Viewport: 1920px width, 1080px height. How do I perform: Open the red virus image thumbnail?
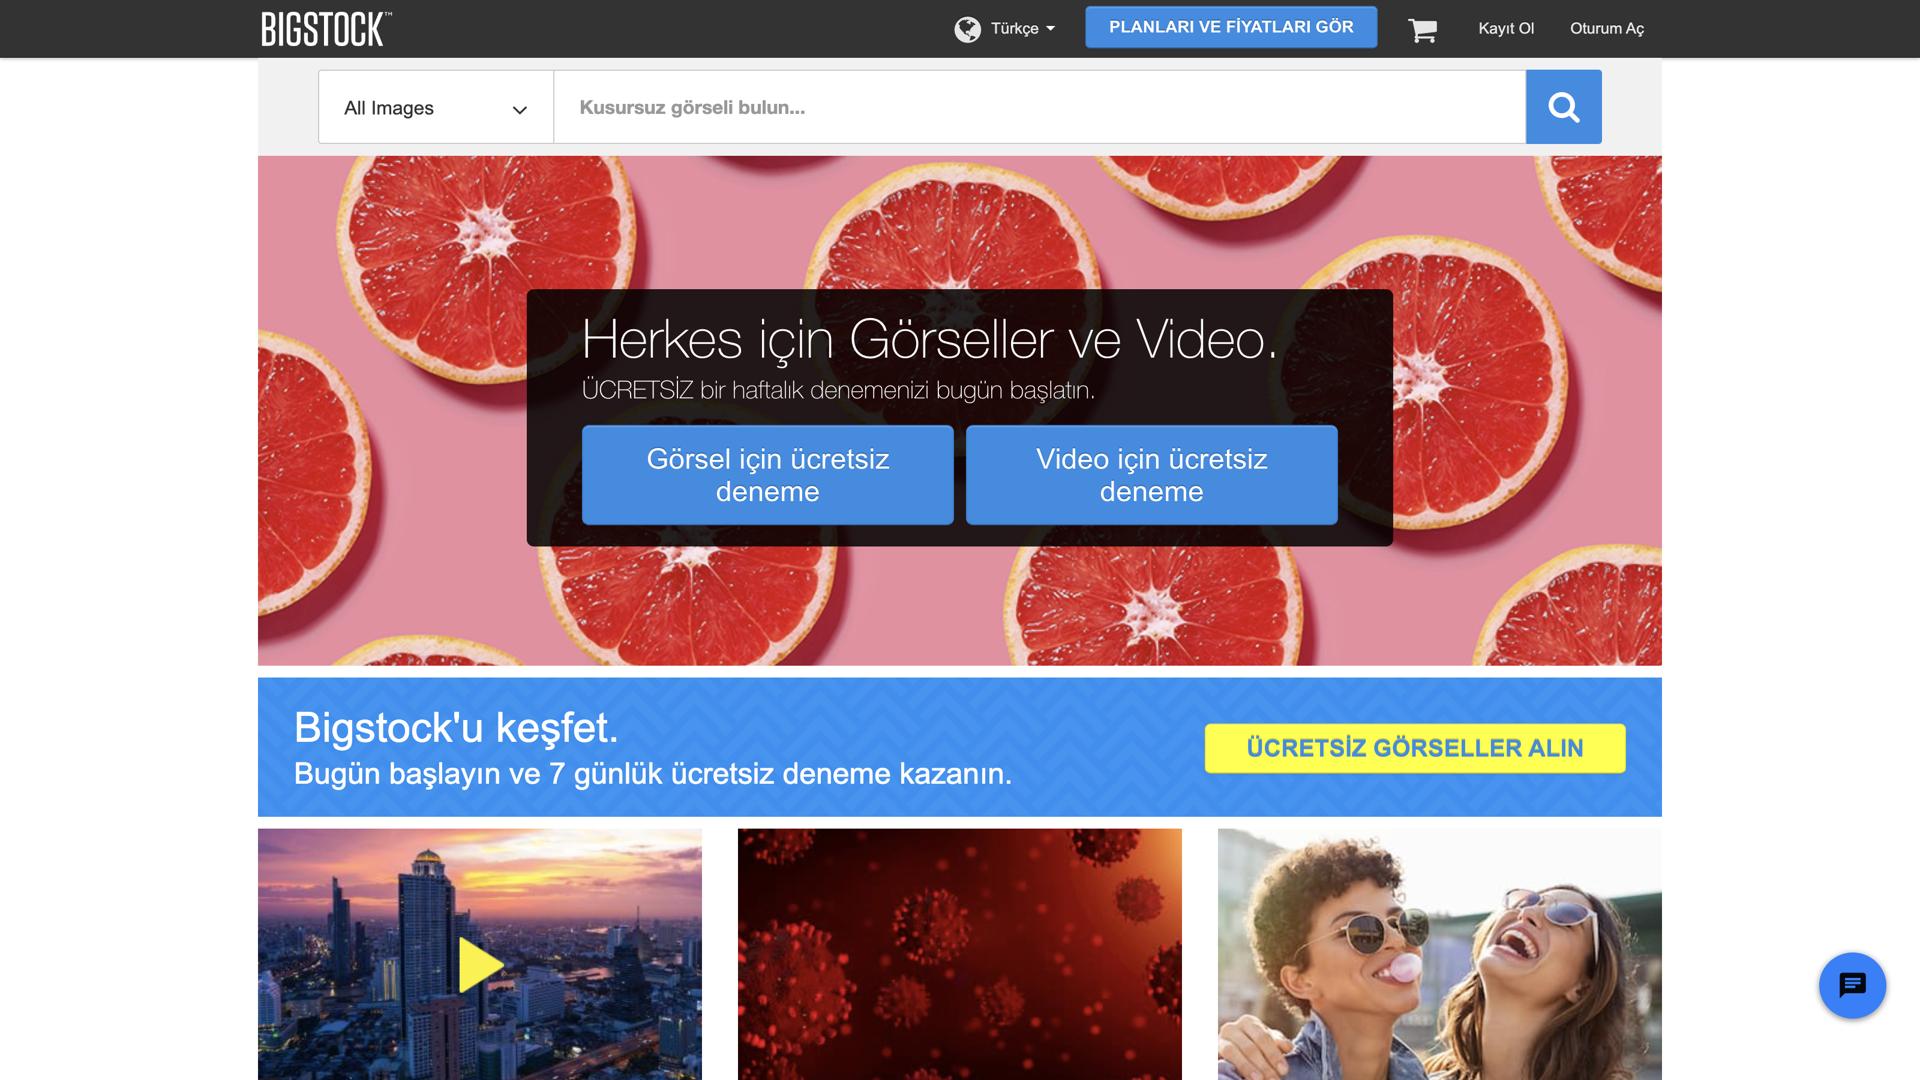point(959,953)
